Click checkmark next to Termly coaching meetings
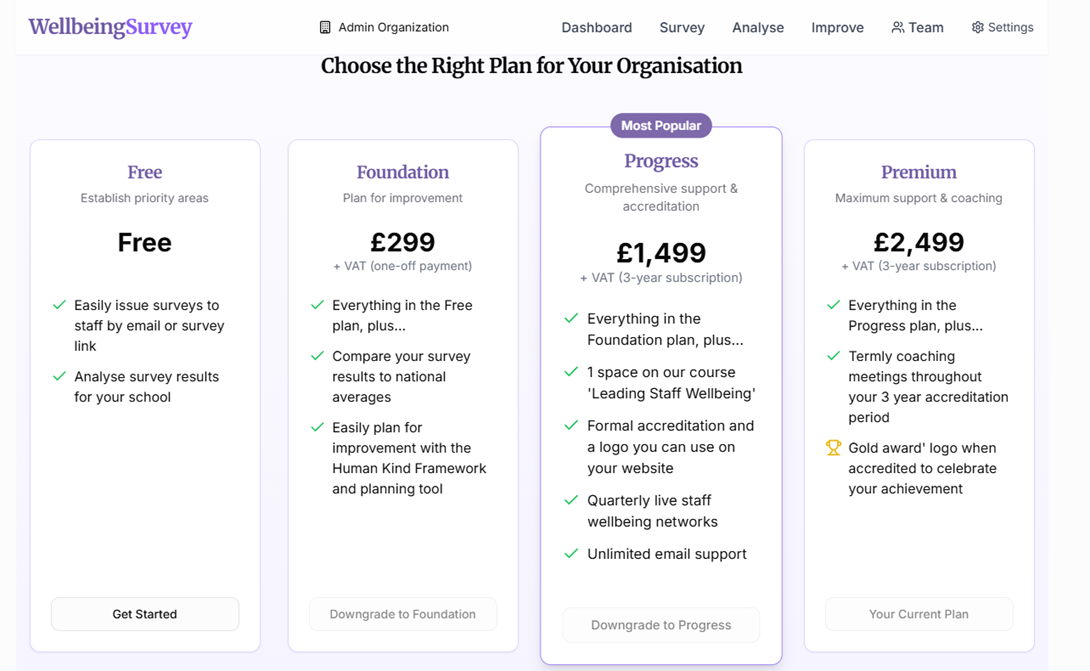This screenshot has height=671, width=1090. click(833, 356)
